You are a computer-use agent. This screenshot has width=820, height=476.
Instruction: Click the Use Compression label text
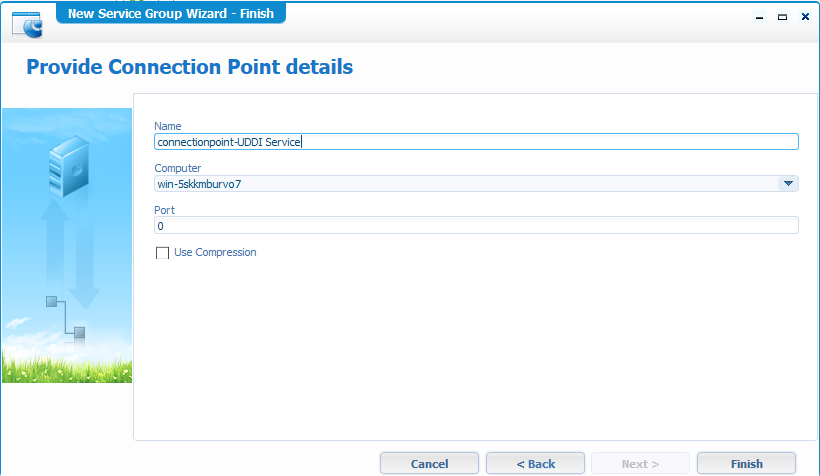point(215,253)
